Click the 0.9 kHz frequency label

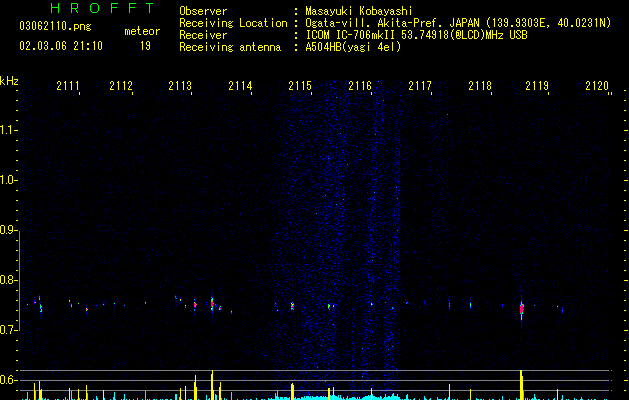[7, 230]
